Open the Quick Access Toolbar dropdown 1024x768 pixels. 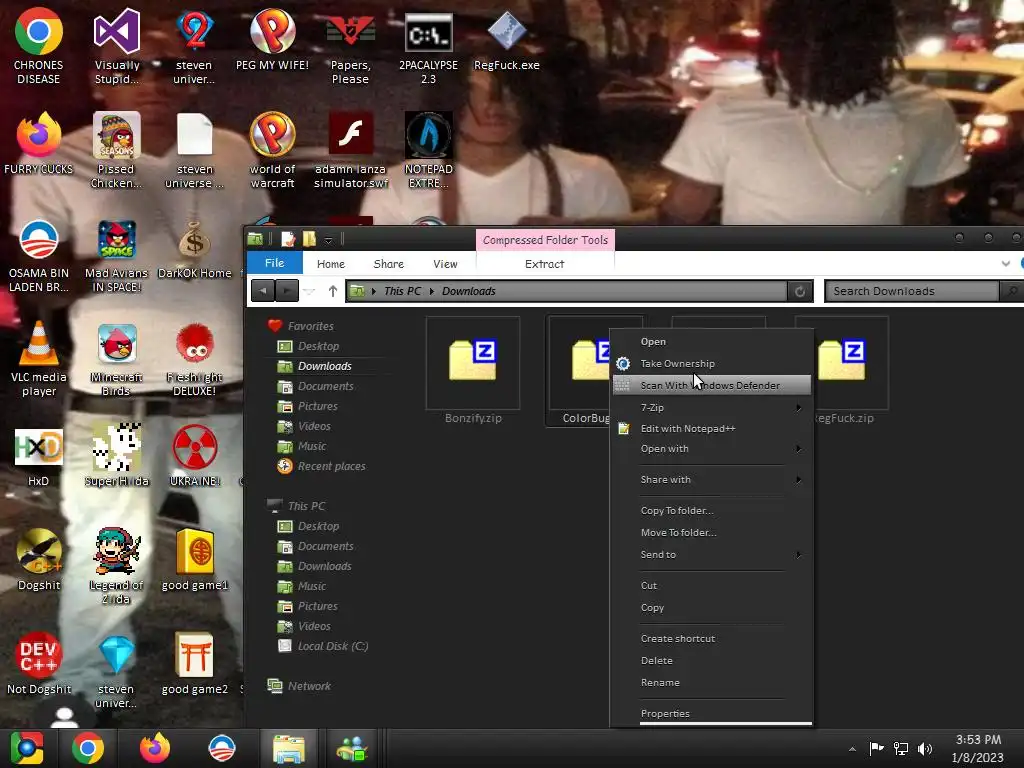[328, 240]
